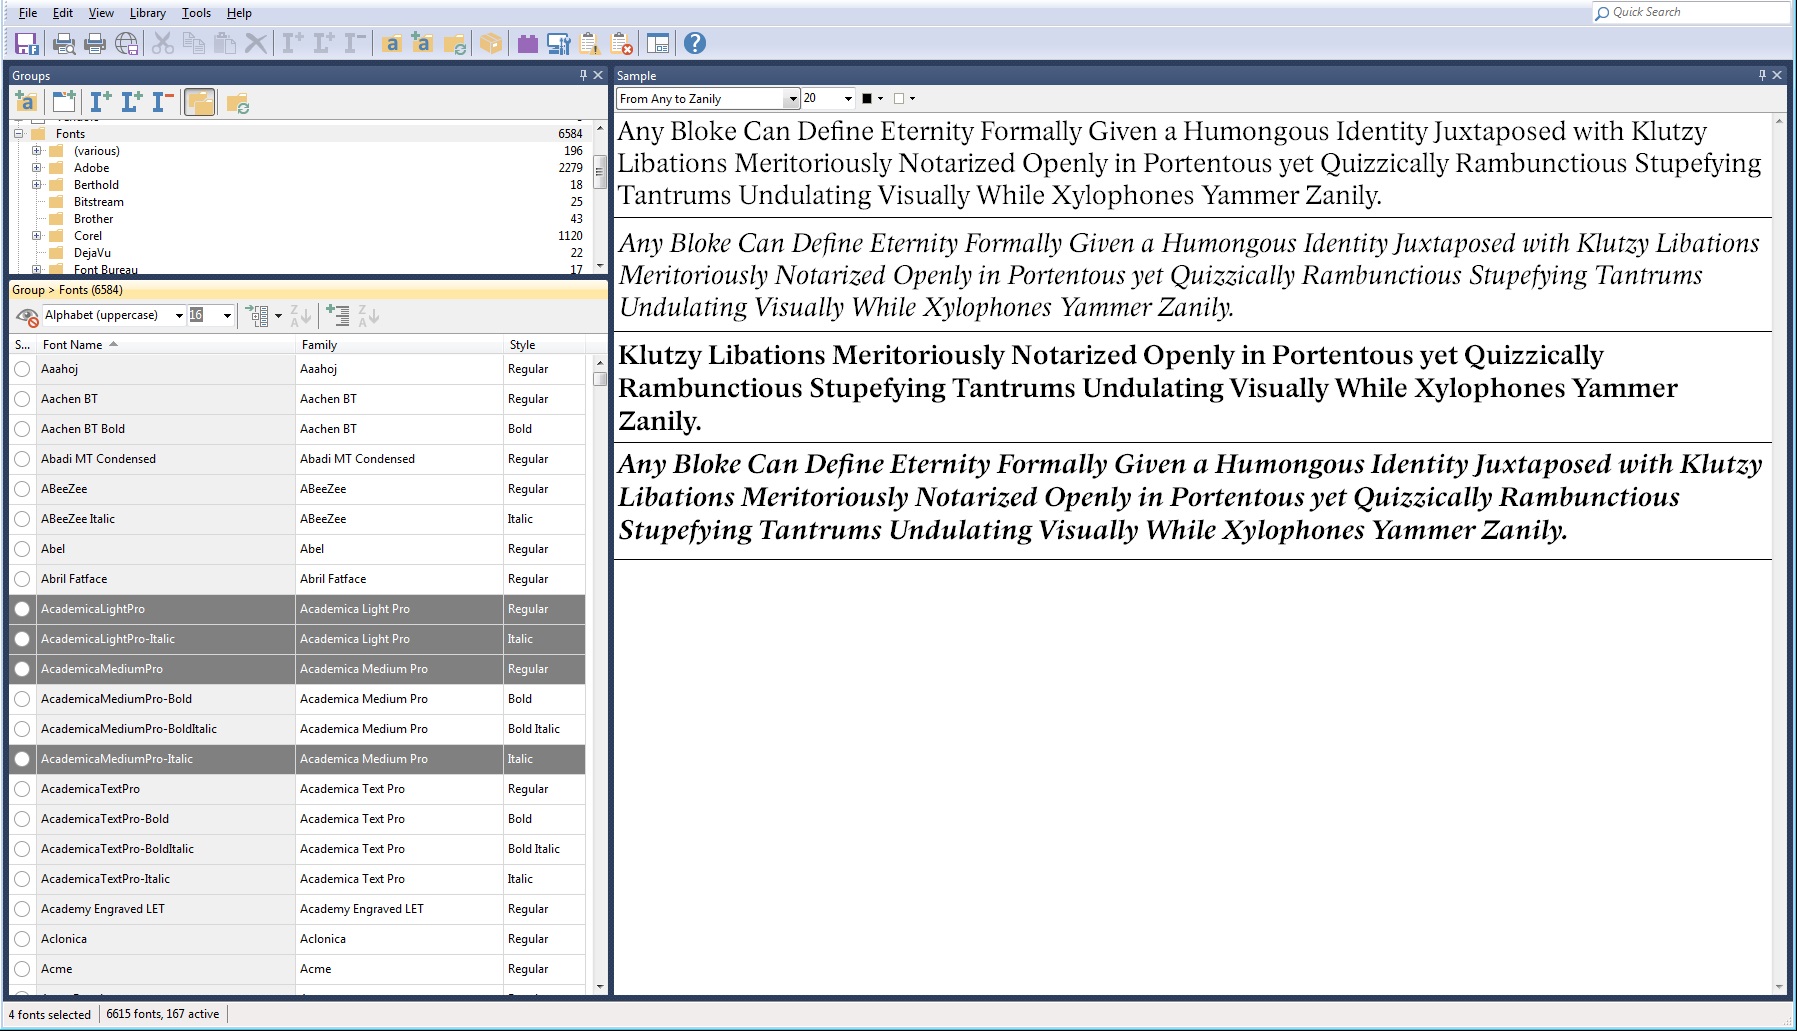The width and height of the screenshot is (1797, 1031).
Task: Click Add fonts folder icon with plus in main toolbar
Action: pos(423,43)
